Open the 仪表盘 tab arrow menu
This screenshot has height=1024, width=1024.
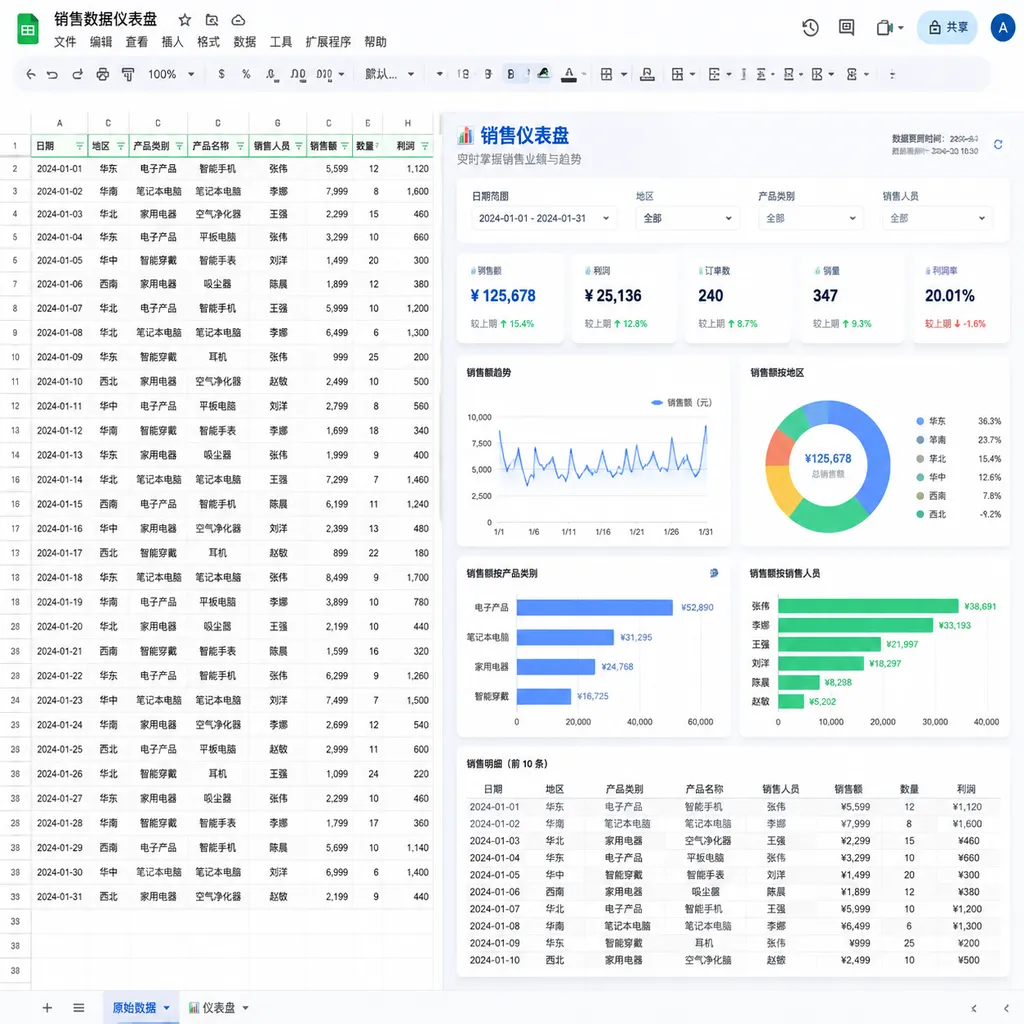tap(246, 1008)
